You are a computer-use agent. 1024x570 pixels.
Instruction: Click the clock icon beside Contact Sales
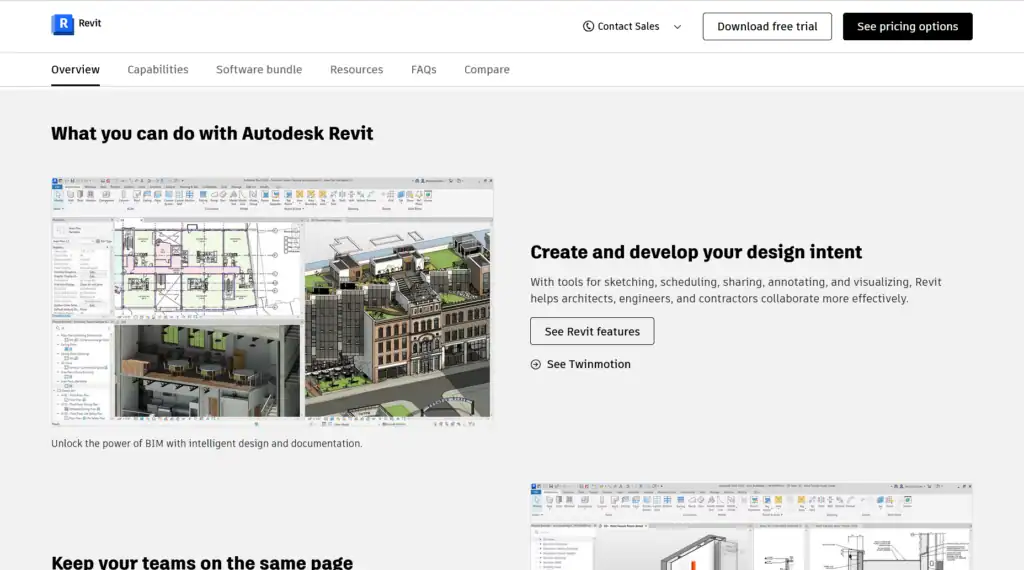coord(588,26)
